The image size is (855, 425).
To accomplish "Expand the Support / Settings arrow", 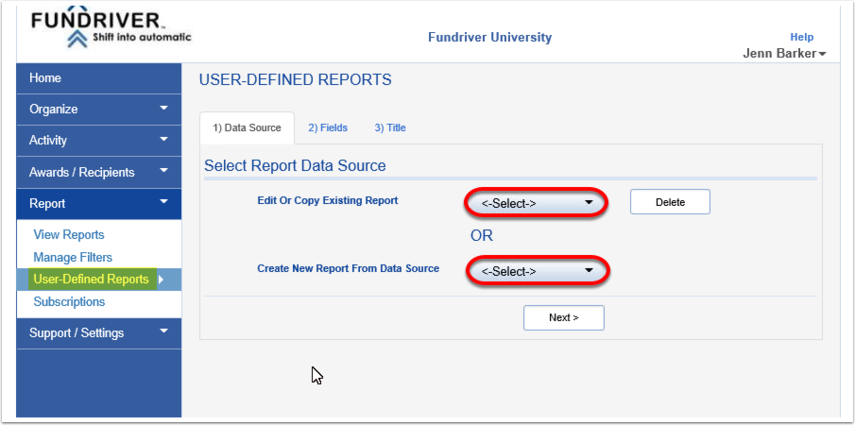I will (164, 332).
